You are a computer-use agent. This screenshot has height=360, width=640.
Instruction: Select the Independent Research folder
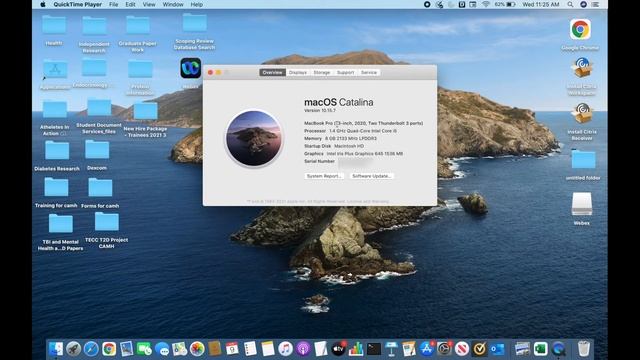(x=94, y=25)
